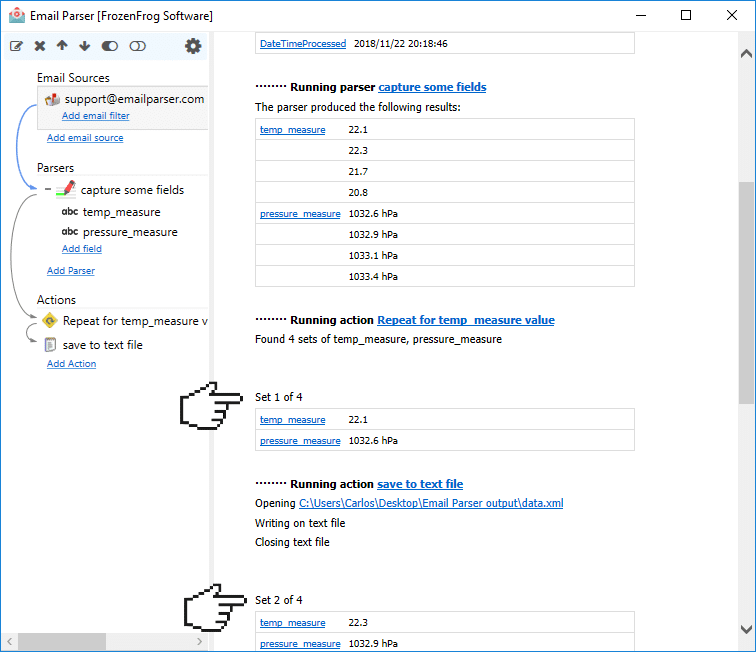This screenshot has height=652, width=756.
Task: Select the 'Repeat for temp_measure' action
Action: [125, 321]
